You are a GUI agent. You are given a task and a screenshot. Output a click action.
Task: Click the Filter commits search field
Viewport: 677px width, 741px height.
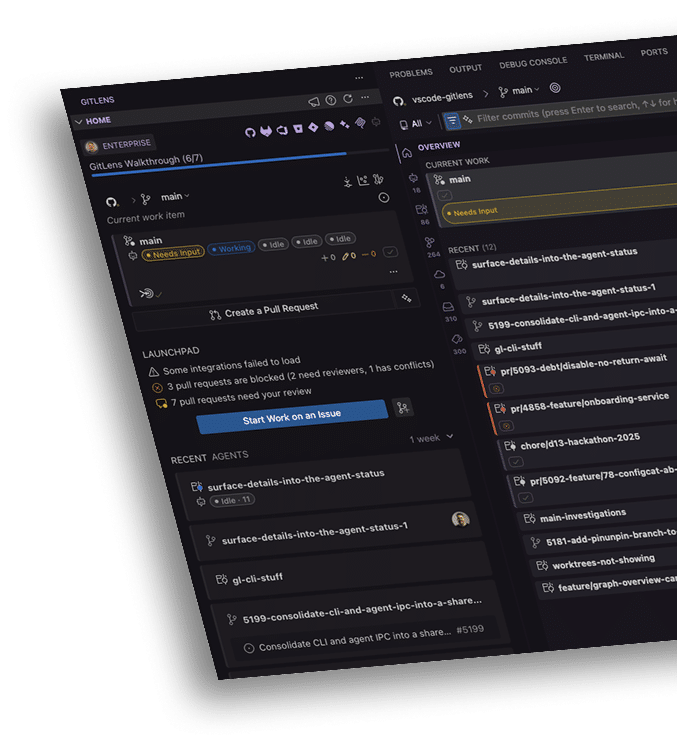tap(576, 110)
